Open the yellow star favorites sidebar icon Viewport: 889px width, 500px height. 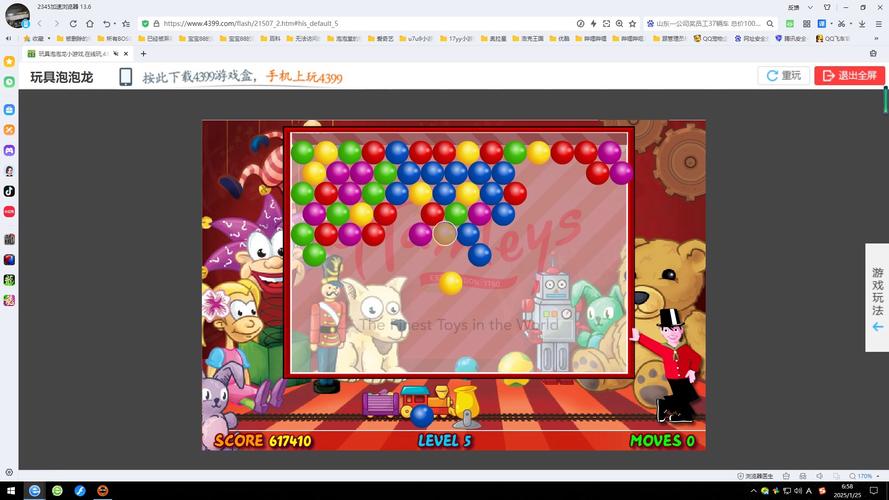click(x=9, y=62)
